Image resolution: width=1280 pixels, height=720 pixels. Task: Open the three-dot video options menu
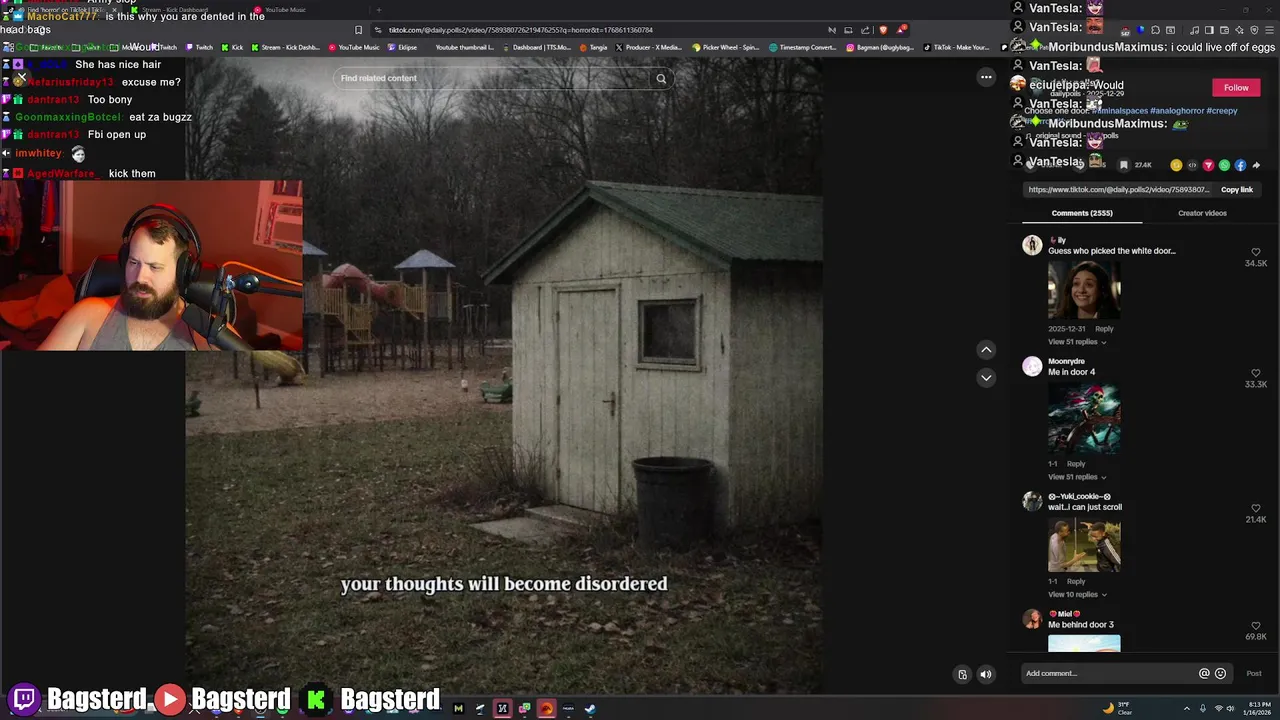coord(986,77)
